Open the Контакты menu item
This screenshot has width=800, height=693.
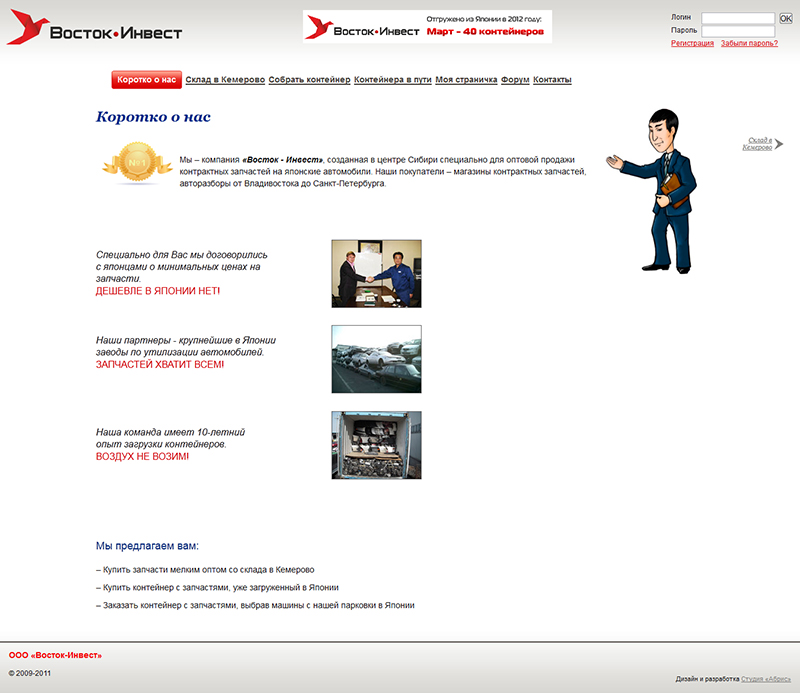pyautogui.click(x=552, y=80)
